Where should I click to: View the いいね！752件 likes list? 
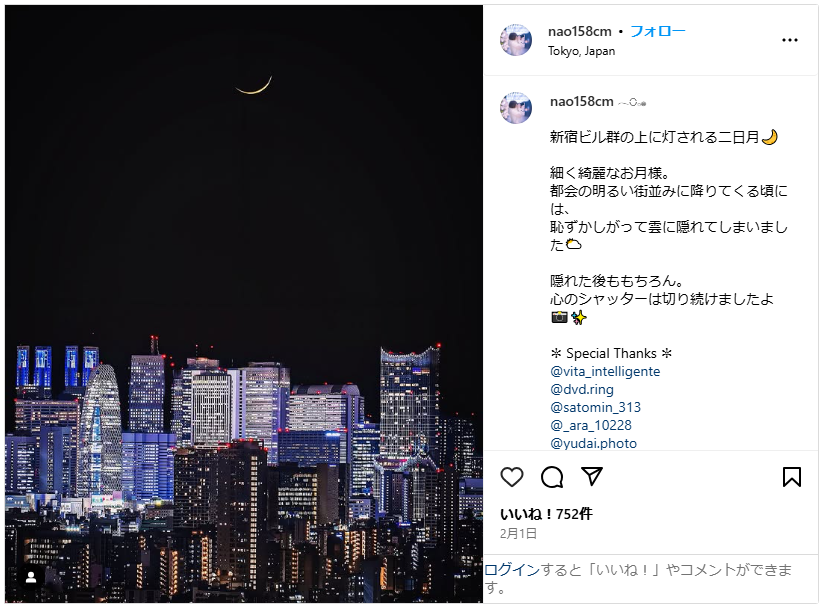click(546, 514)
